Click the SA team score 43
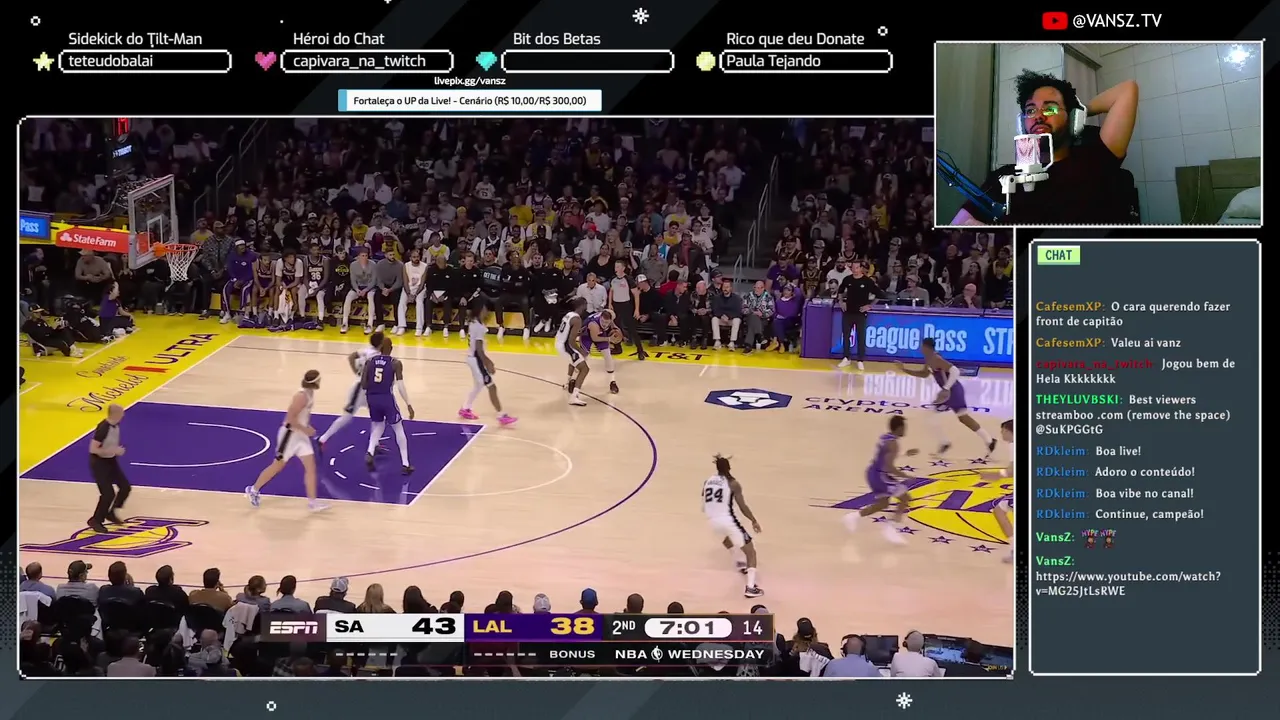Image resolution: width=1280 pixels, height=720 pixels. click(433, 627)
